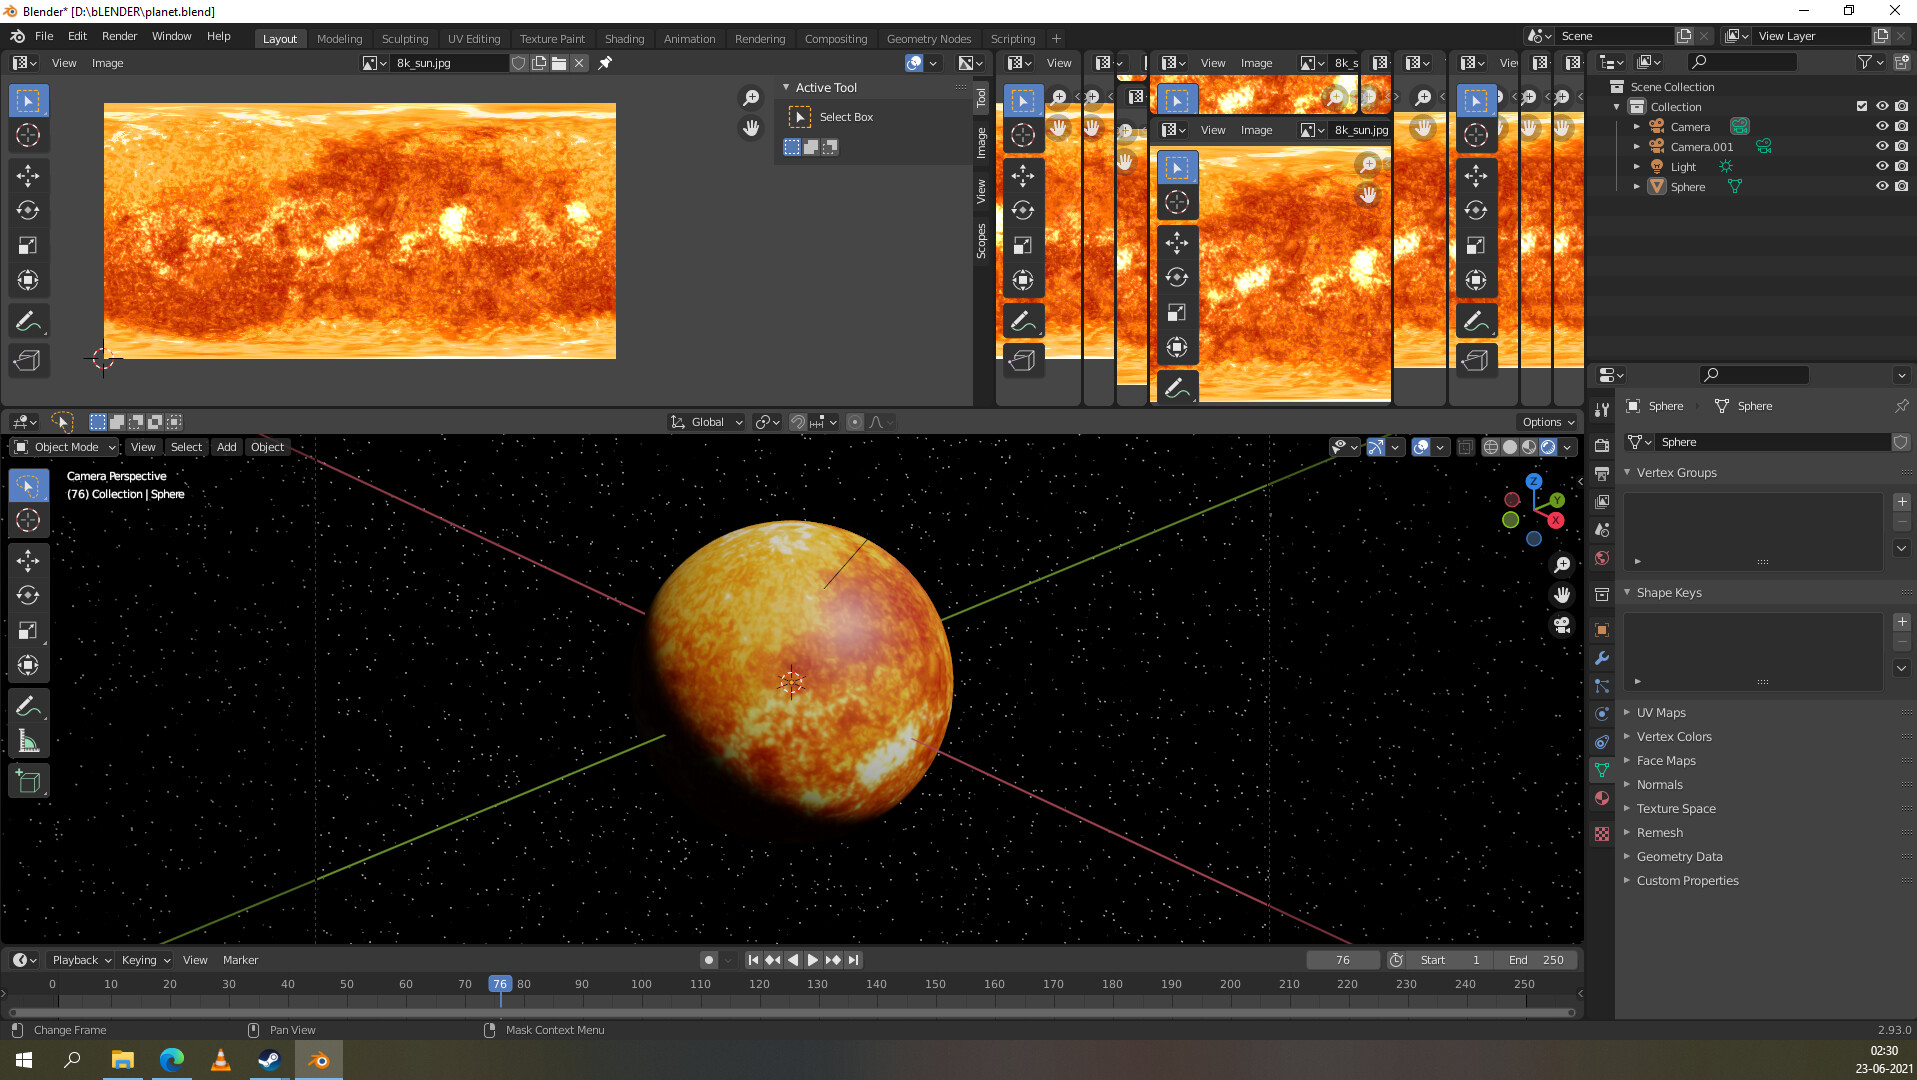Disable Camera.001 in renders
Image resolution: width=1917 pixels, height=1080 pixels.
1901,146
